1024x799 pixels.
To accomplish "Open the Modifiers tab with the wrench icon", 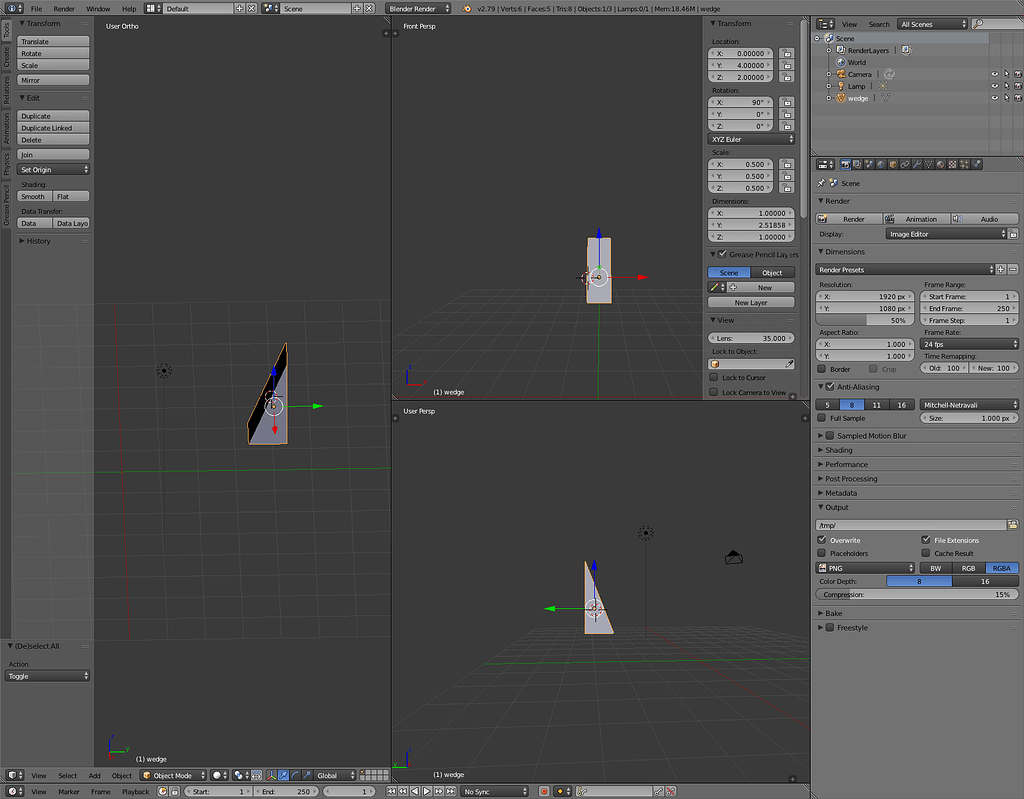I will [917, 164].
